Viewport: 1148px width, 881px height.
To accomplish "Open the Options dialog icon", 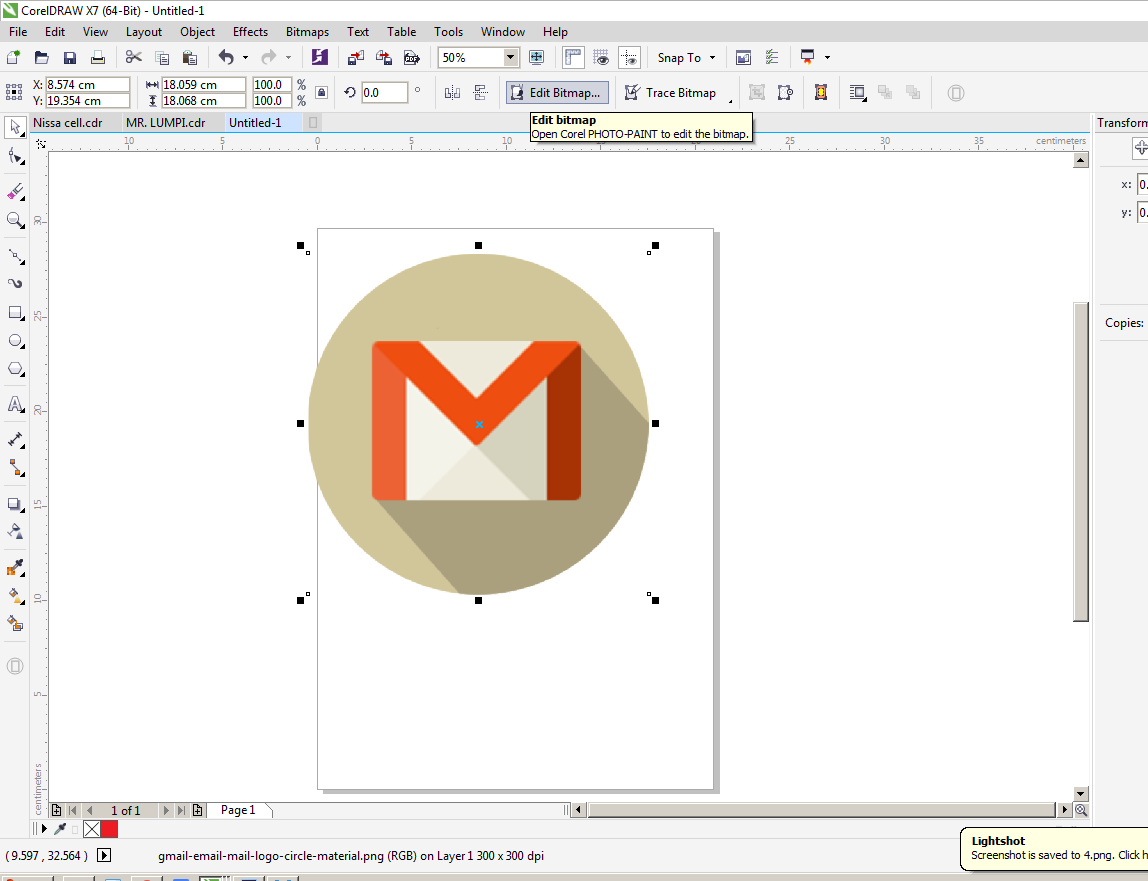I will point(772,57).
